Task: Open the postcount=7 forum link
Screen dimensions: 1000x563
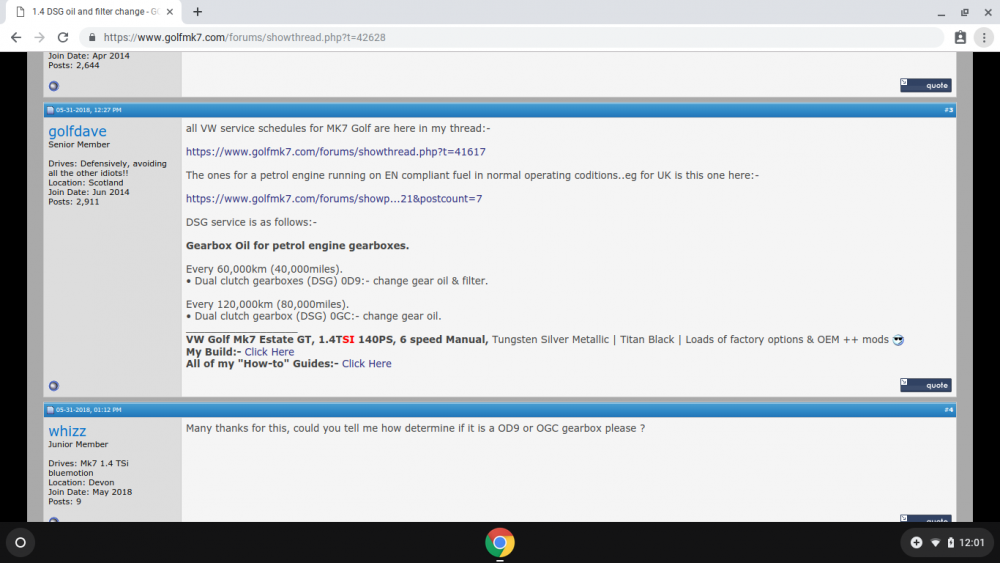Action: [x=334, y=198]
